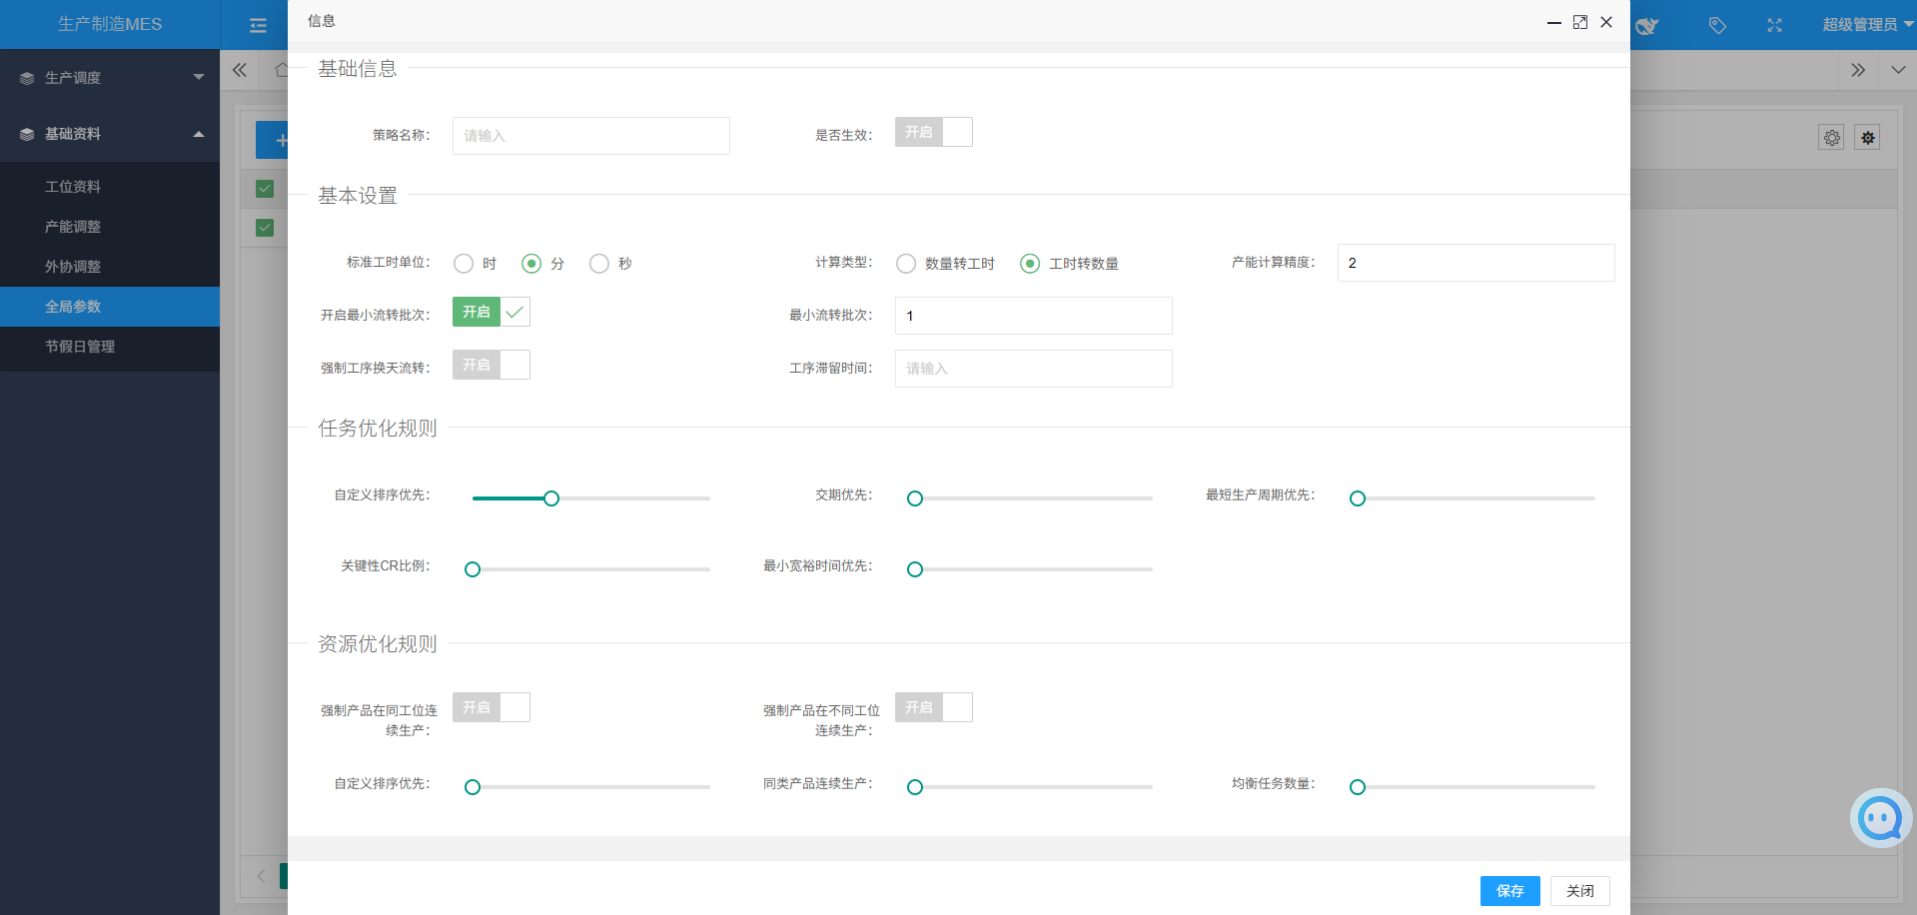This screenshot has height=915, width=1917.
Task: Click the 交期优先 slider handle
Action: coord(915,498)
